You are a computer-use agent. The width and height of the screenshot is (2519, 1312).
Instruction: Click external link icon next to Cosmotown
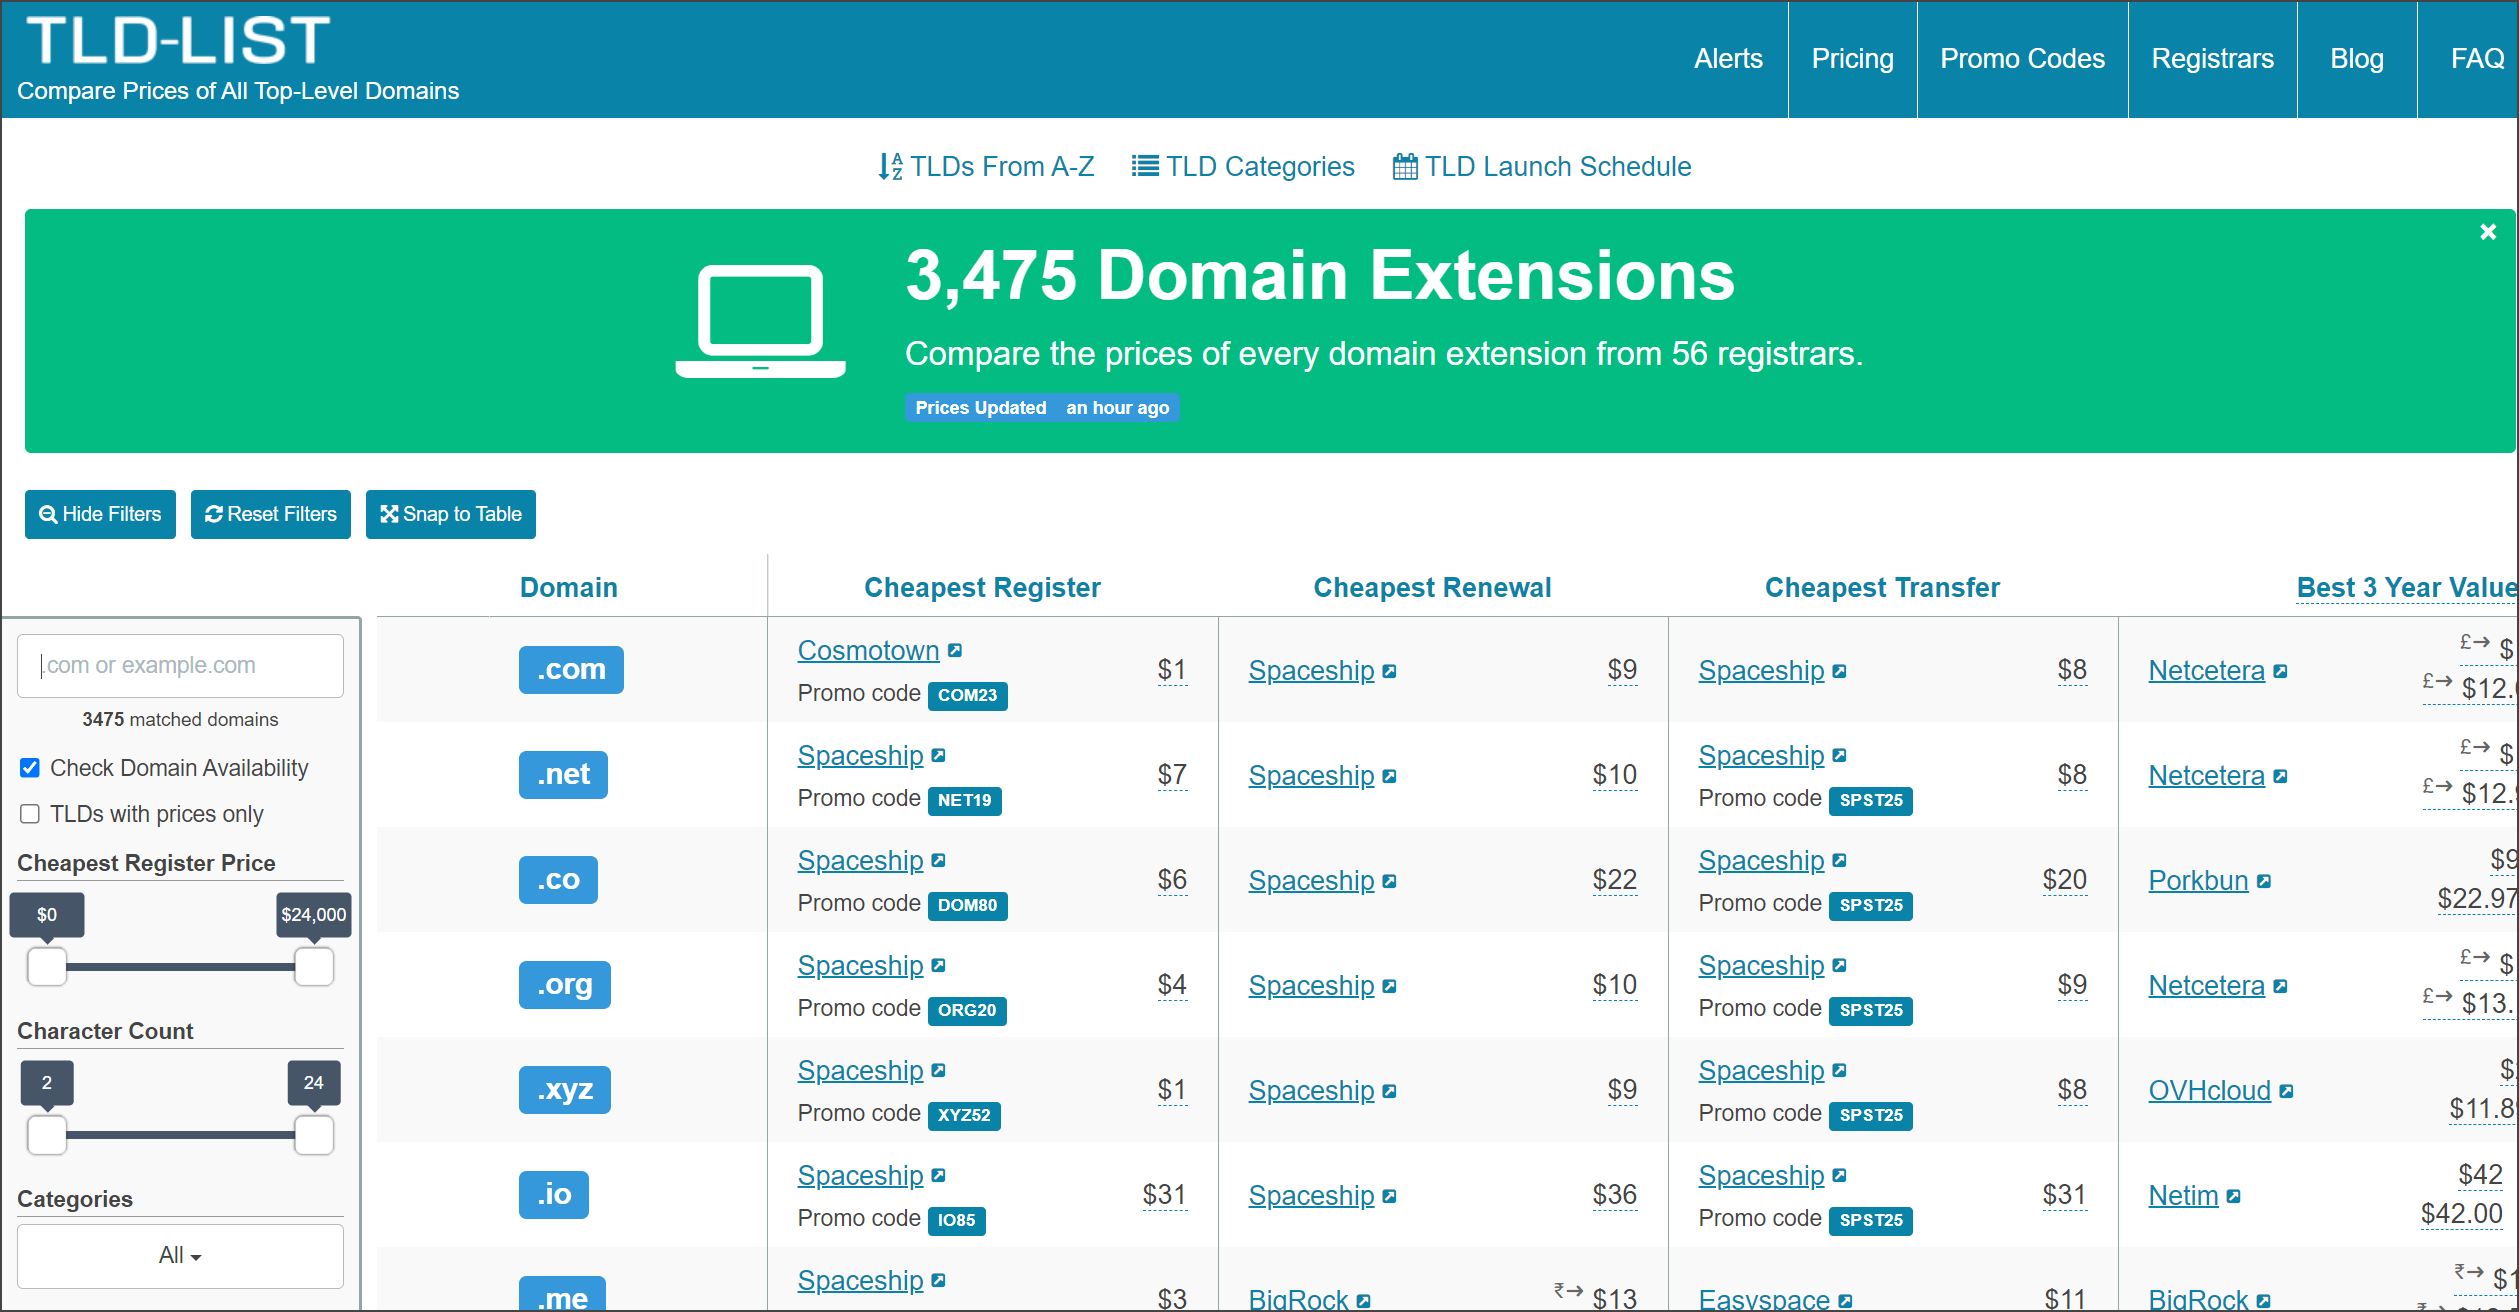(x=955, y=650)
